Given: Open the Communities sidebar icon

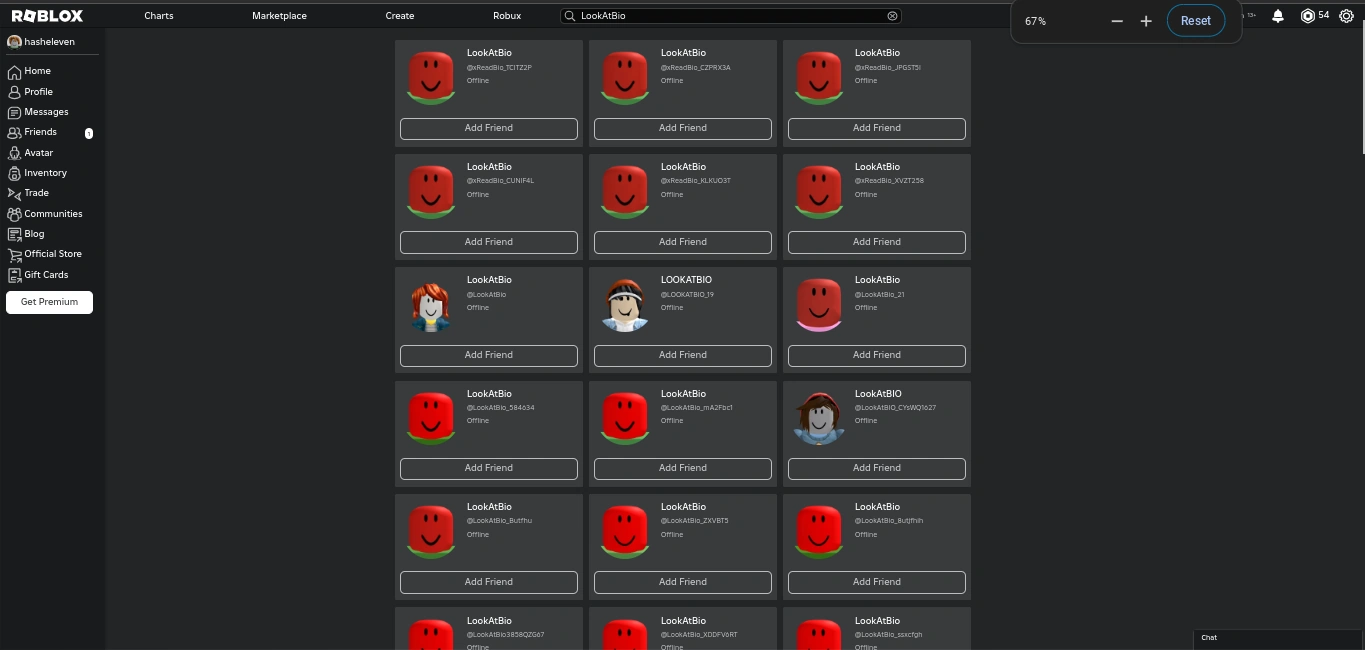Looking at the screenshot, I should (14, 214).
